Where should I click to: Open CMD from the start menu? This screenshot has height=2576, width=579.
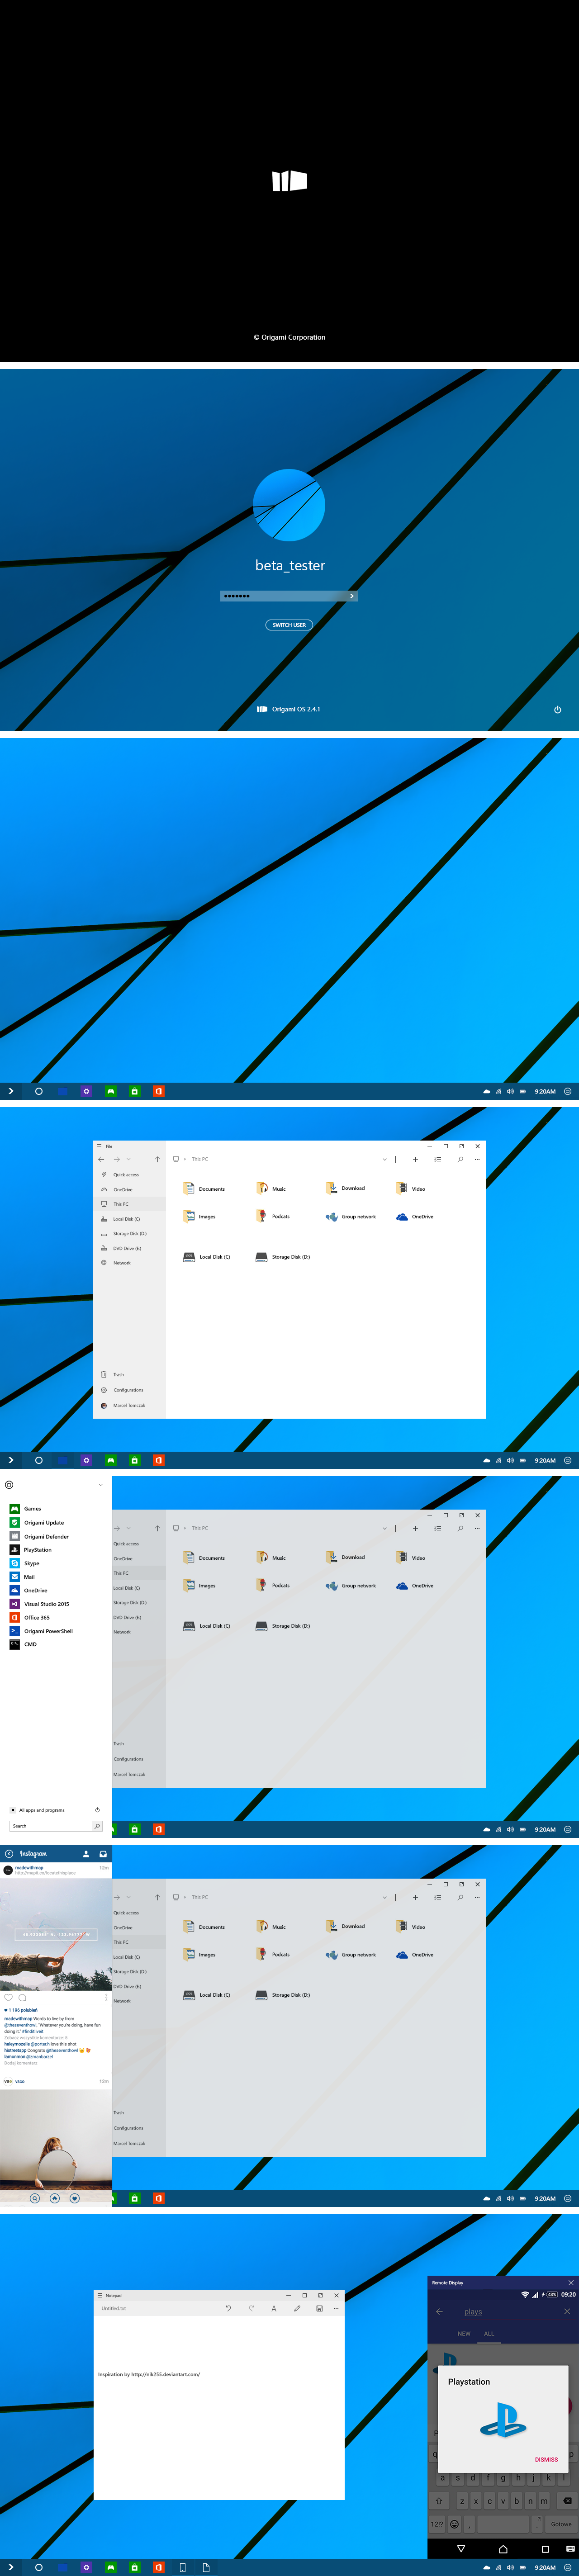tap(24, 1644)
